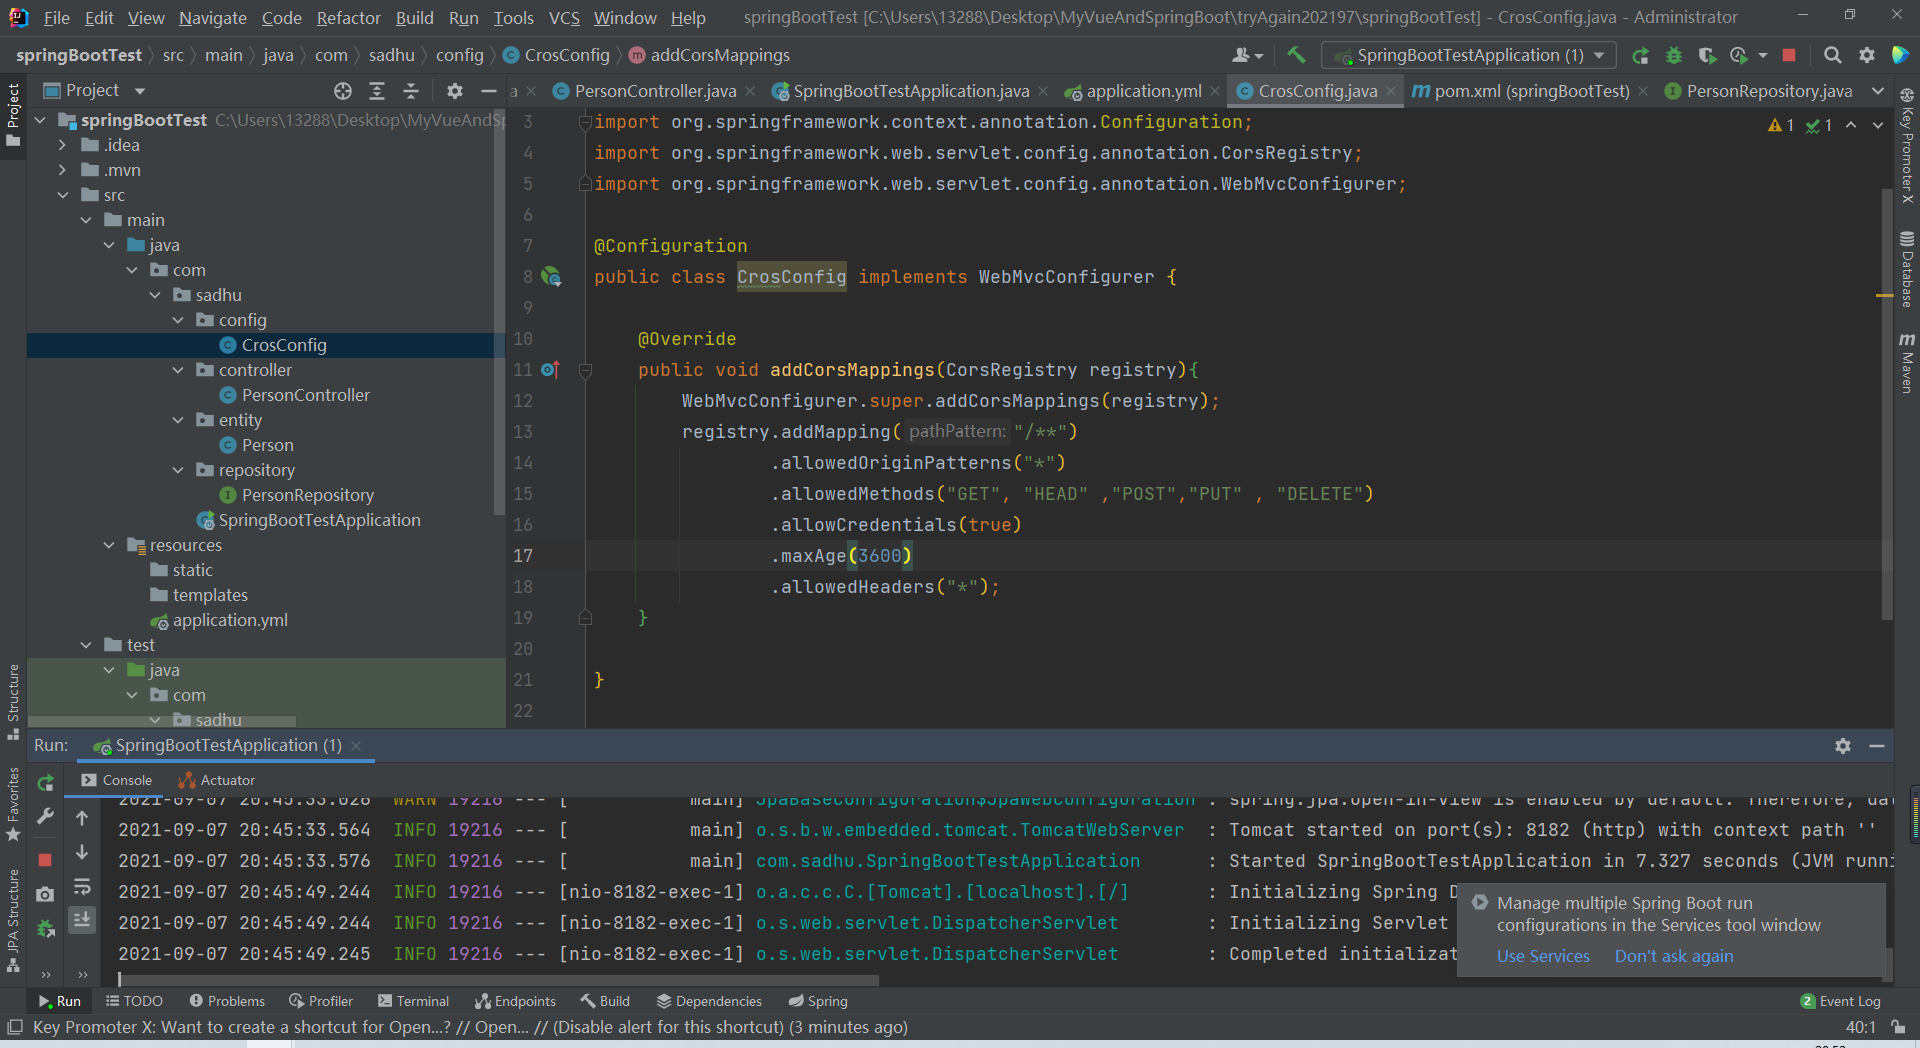Click the Use Services link

1542,956
